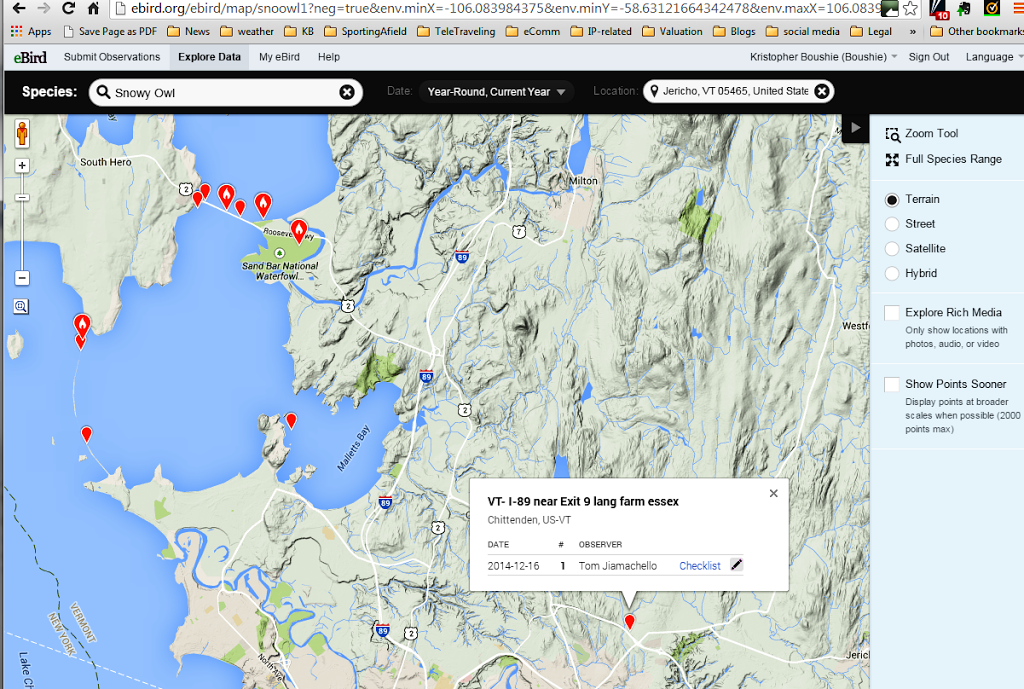Select the Street View pegman on the map
Viewport: 1024px width, 689px height.
coord(22,134)
